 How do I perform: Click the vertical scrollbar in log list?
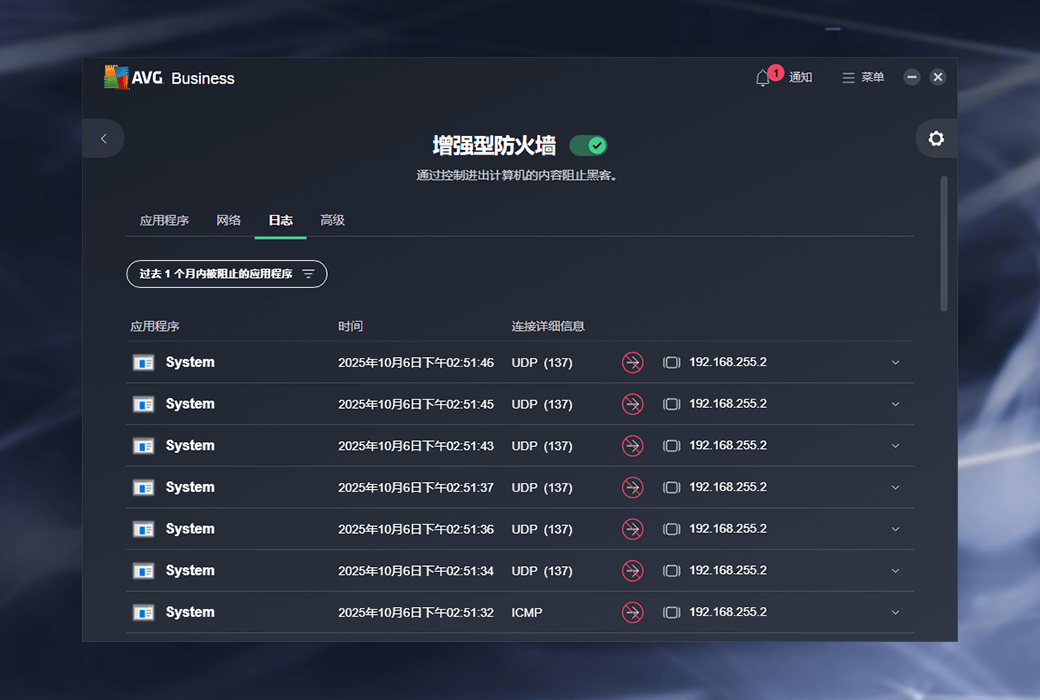[944, 245]
